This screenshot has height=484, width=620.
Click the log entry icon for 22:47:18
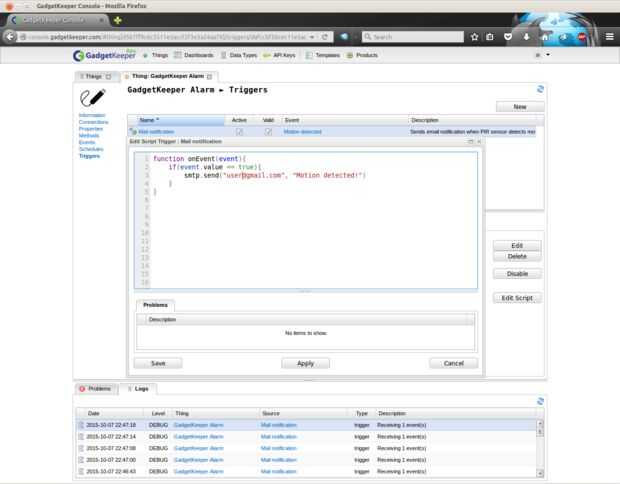pyautogui.click(x=81, y=425)
